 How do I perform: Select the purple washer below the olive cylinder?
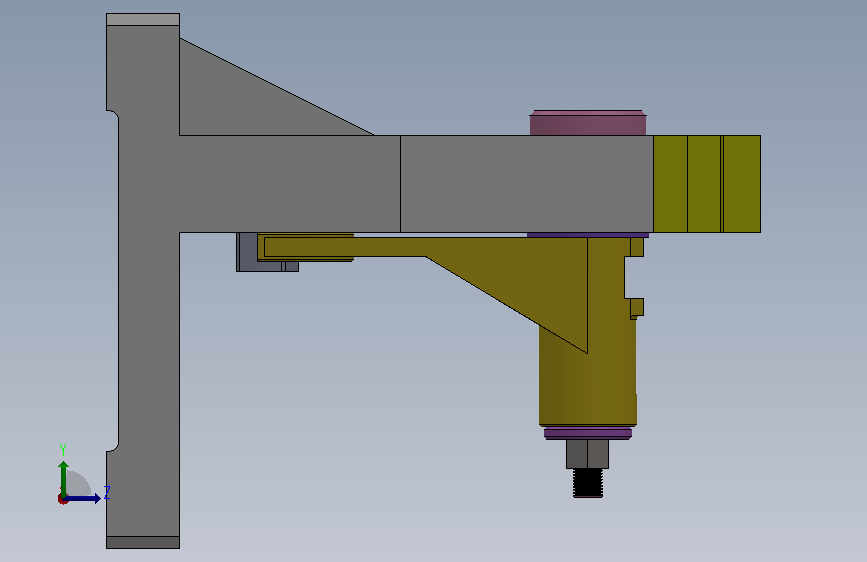pyautogui.click(x=588, y=433)
